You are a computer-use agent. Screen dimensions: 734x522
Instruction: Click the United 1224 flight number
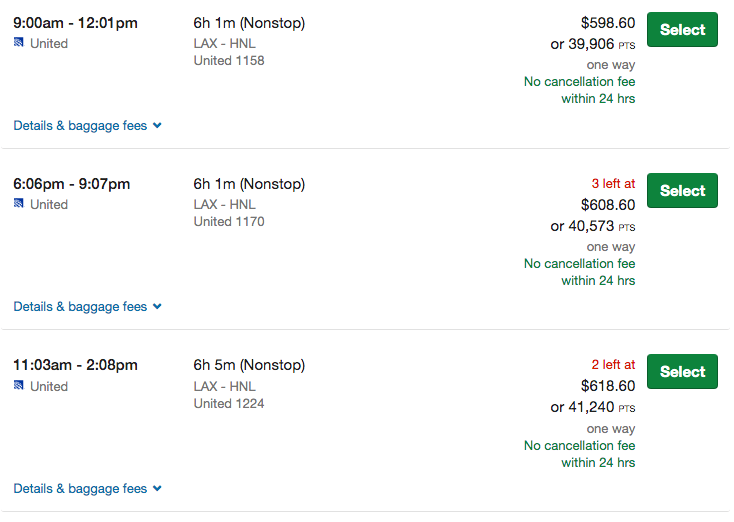point(229,404)
